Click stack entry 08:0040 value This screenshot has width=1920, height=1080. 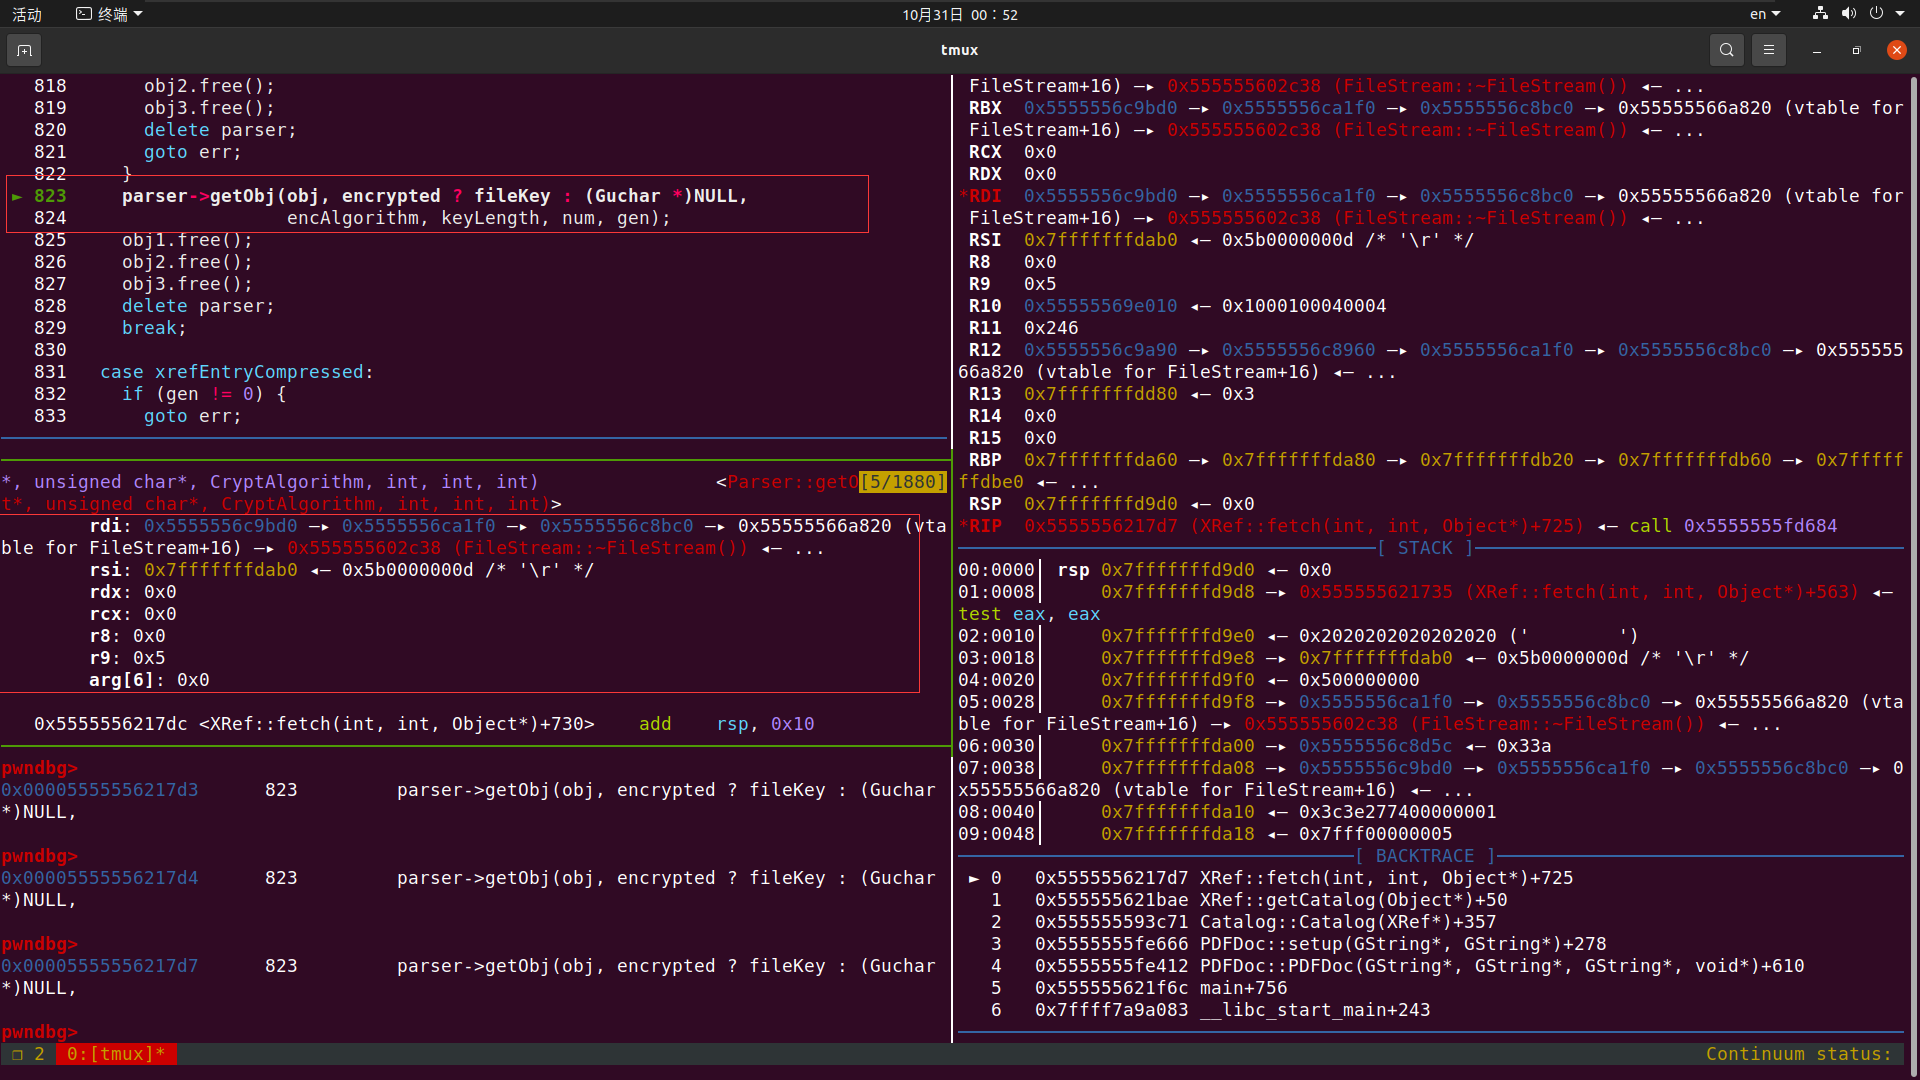[x=1397, y=812]
